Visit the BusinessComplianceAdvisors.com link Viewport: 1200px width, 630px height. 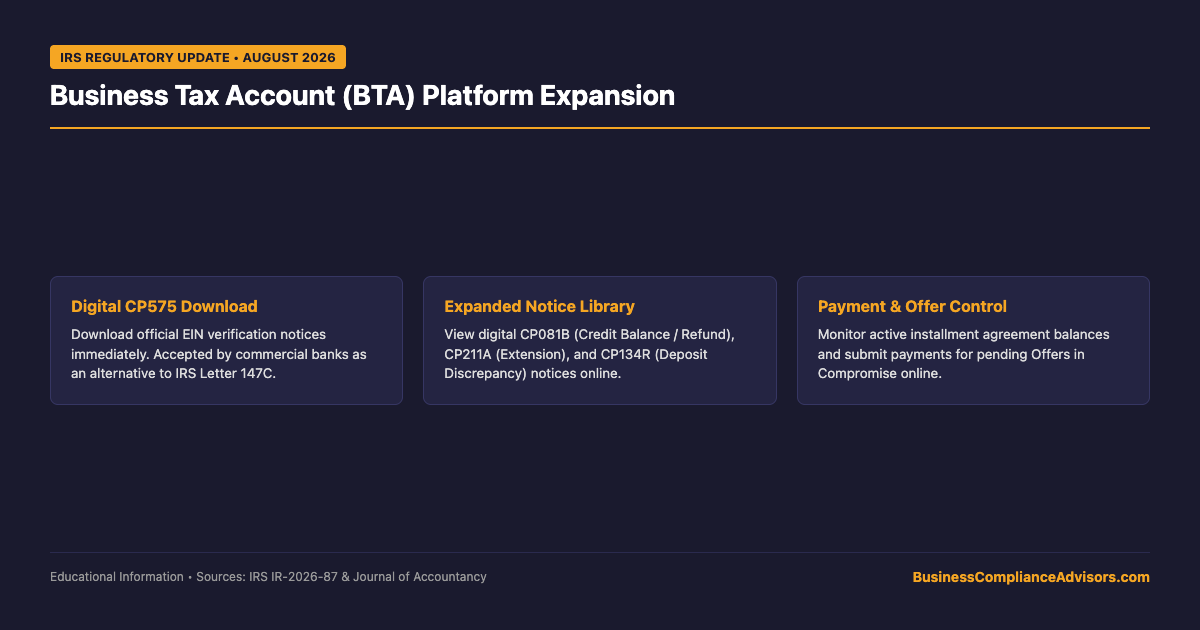tap(1031, 577)
